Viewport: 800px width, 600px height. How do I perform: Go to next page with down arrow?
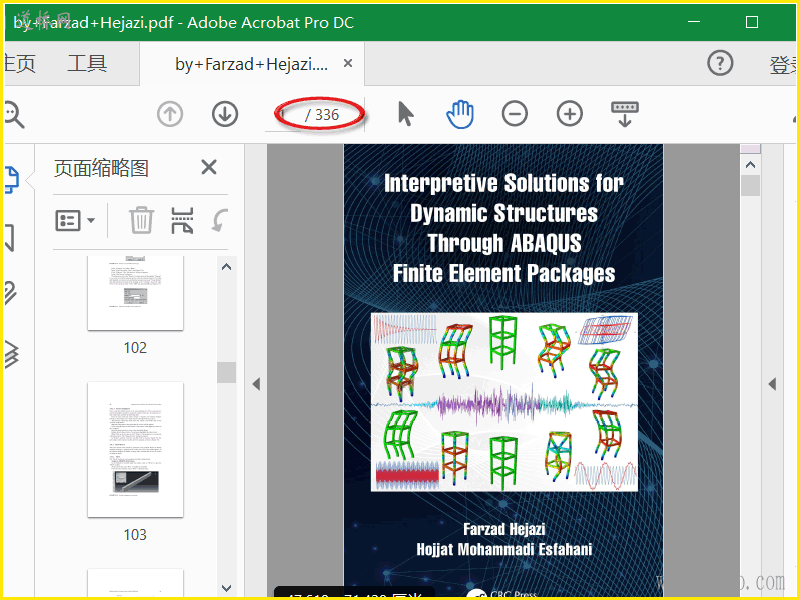(x=225, y=114)
